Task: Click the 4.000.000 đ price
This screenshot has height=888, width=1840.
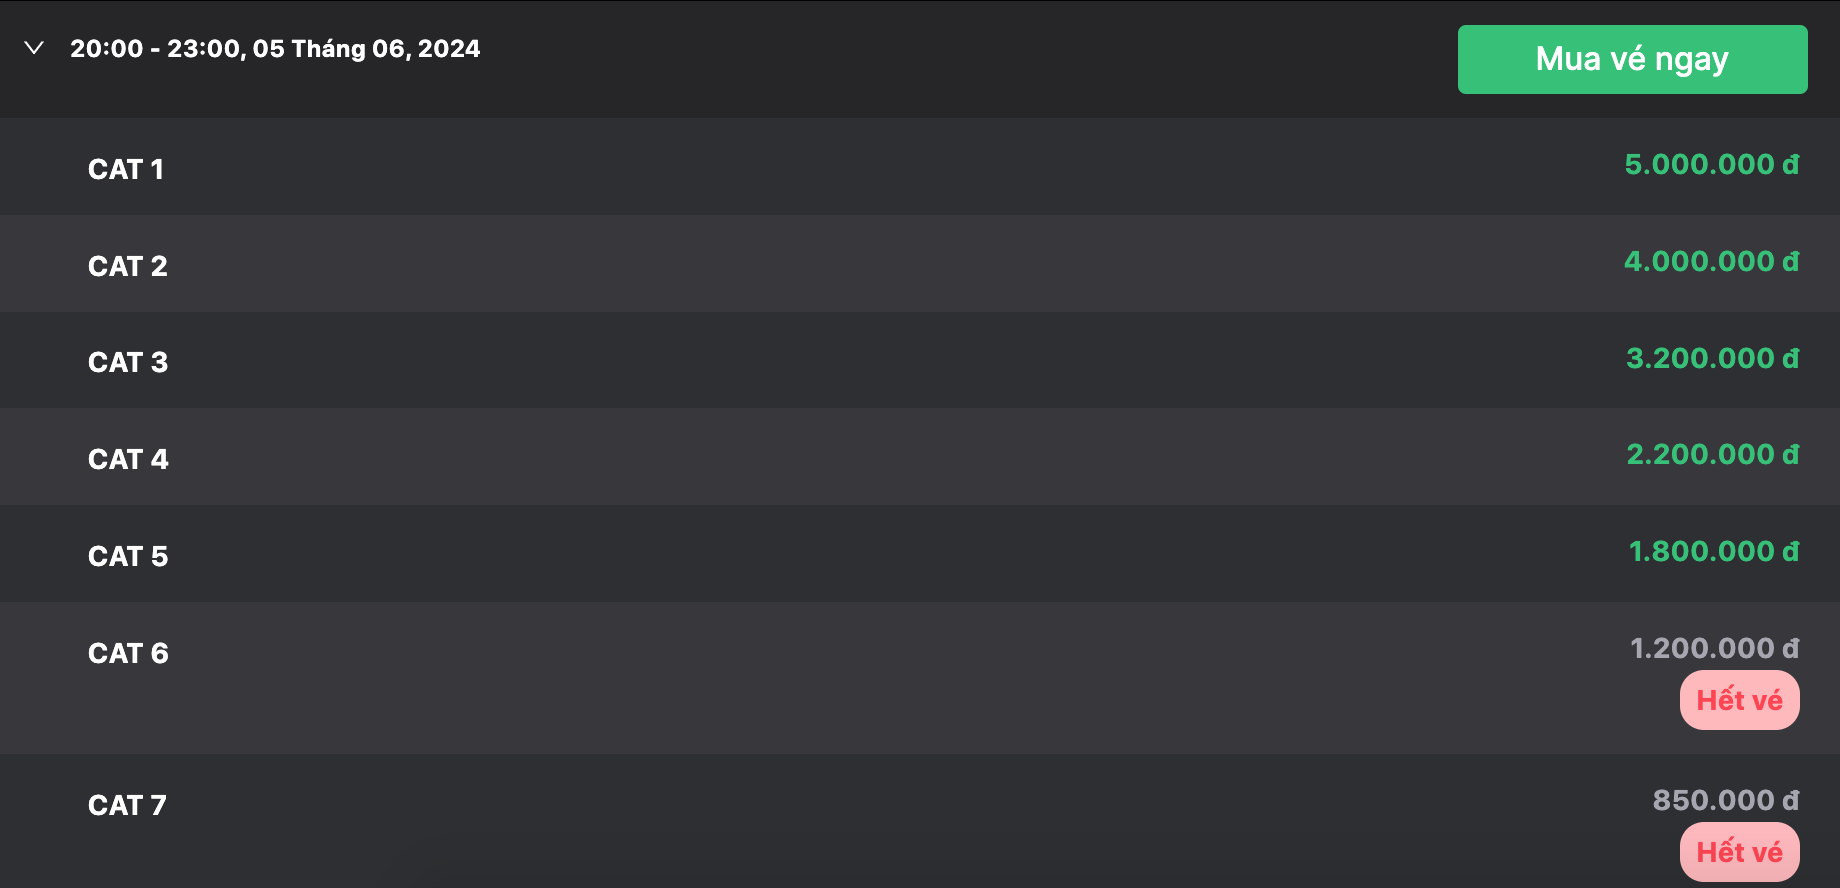Action: (1711, 261)
